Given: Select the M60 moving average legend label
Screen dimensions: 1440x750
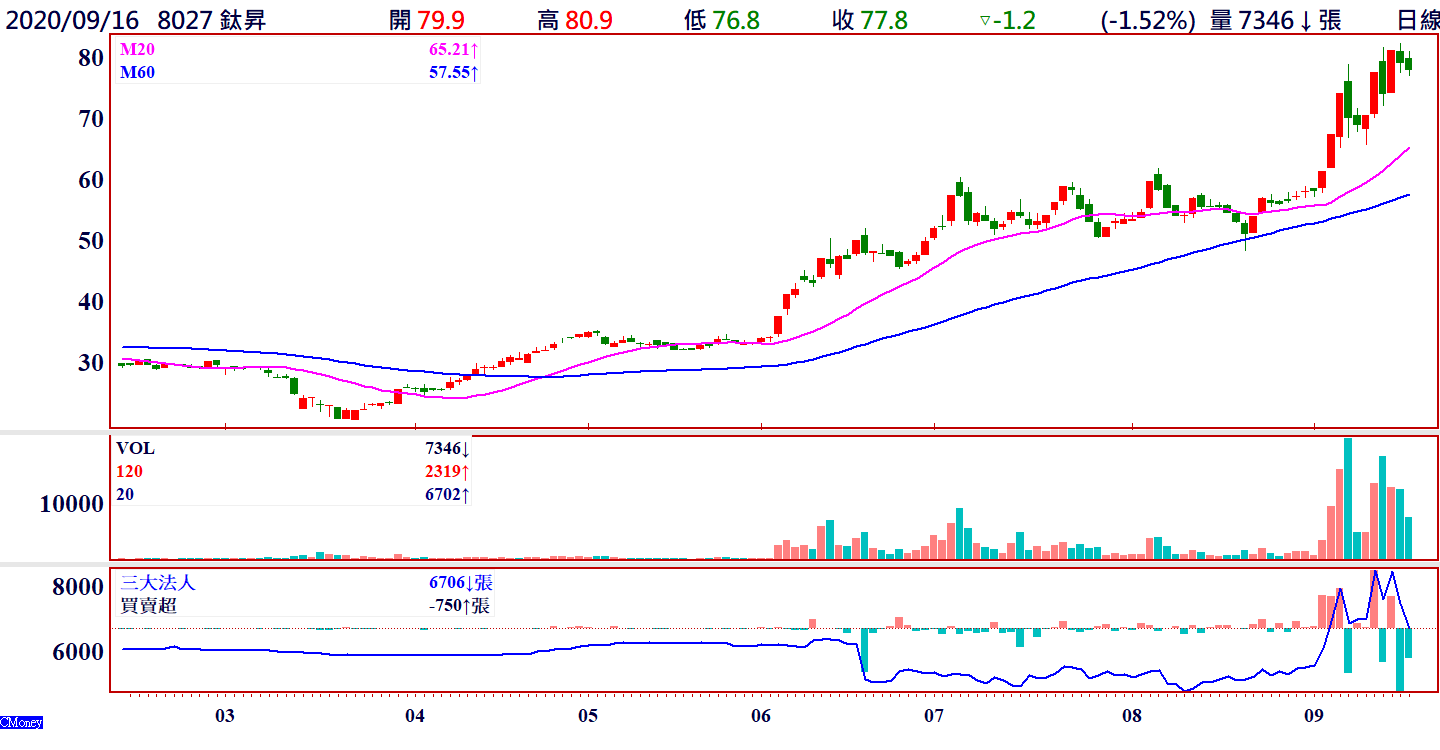Looking at the screenshot, I should coord(138,72).
